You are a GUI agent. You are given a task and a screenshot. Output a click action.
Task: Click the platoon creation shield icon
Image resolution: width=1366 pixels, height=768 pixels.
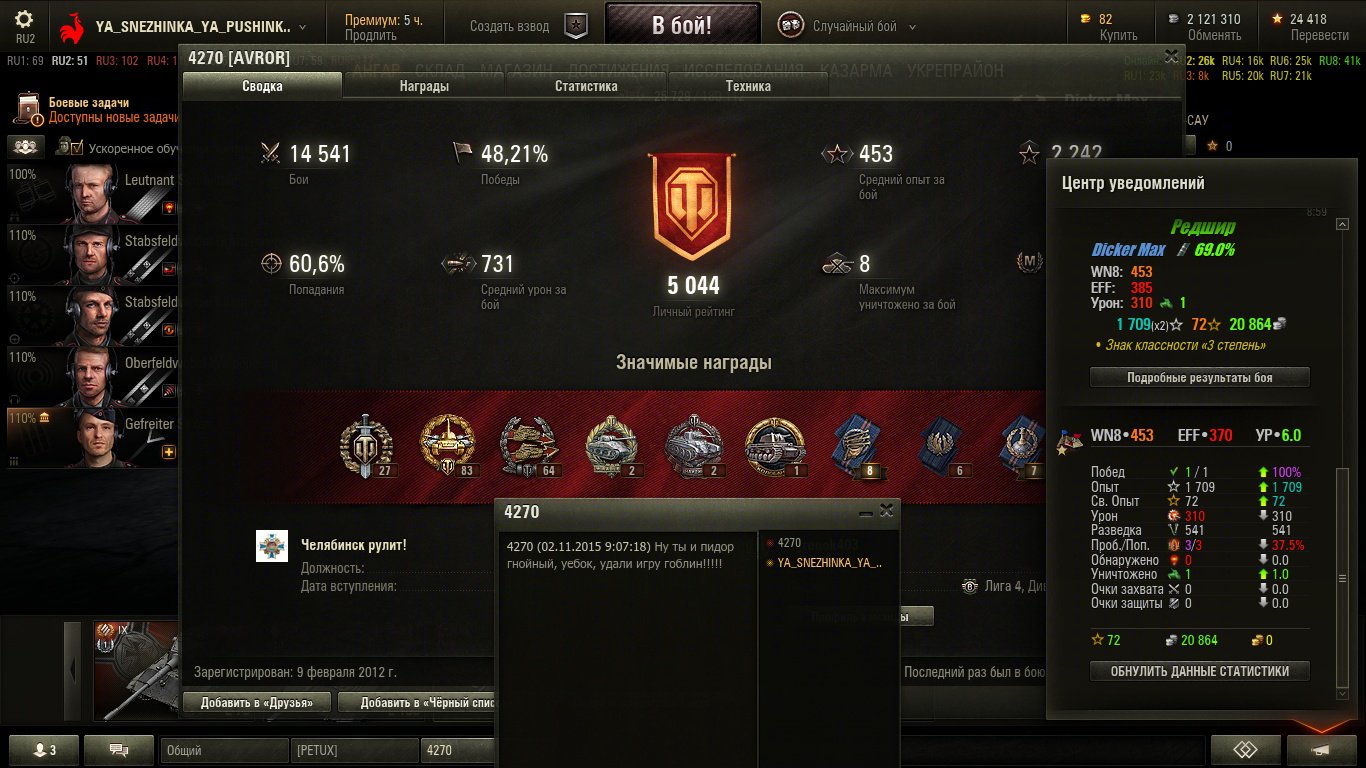tap(576, 26)
